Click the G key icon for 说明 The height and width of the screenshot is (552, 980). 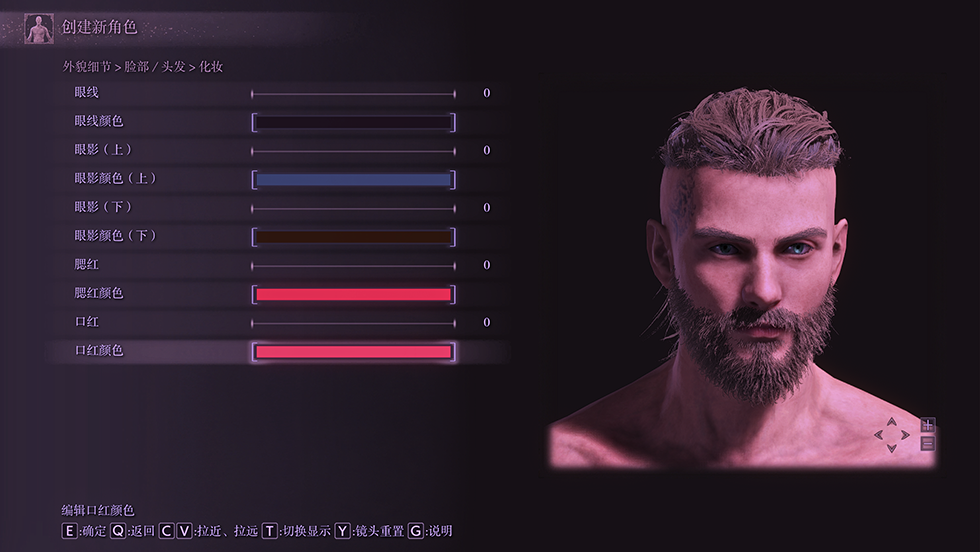(x=416, y=531)
